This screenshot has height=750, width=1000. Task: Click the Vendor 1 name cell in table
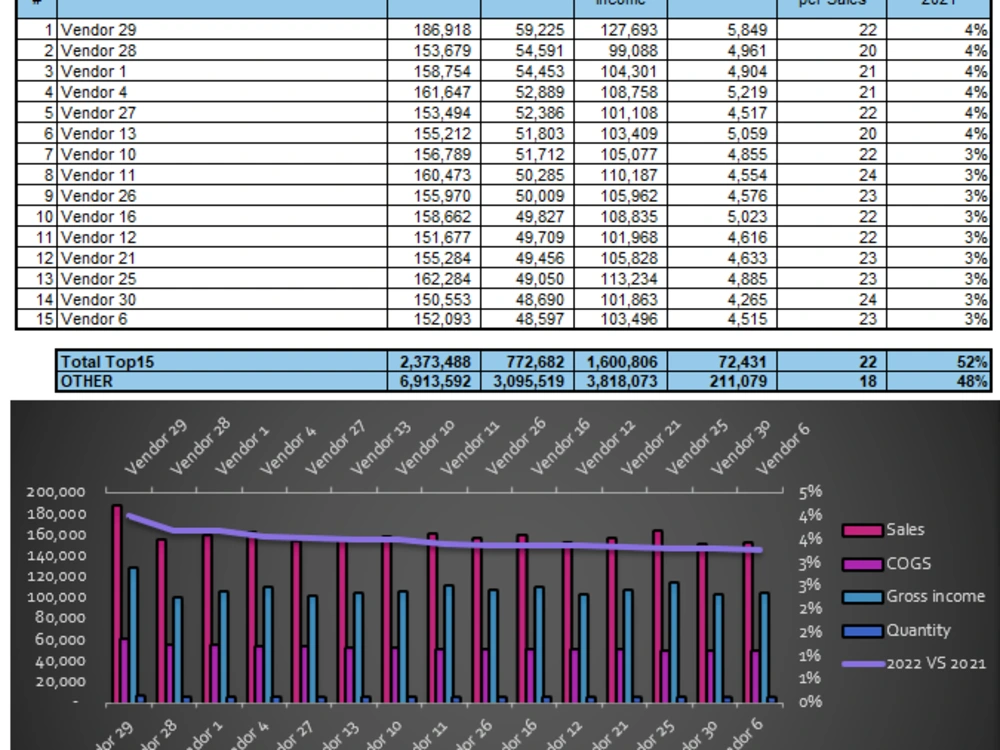point(222,71)
